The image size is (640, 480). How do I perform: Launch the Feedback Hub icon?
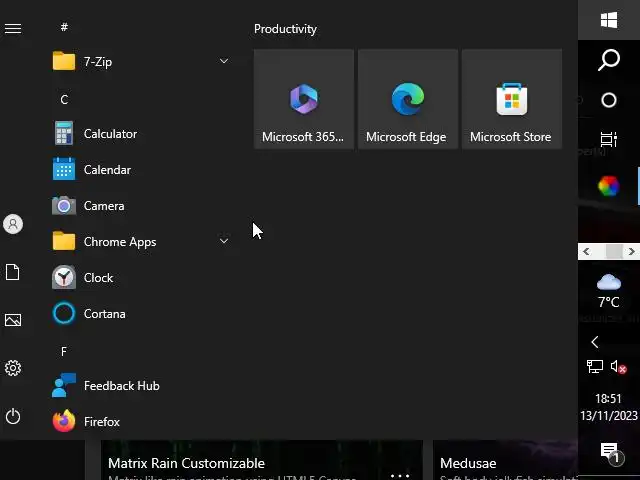(x=64, y=385)
